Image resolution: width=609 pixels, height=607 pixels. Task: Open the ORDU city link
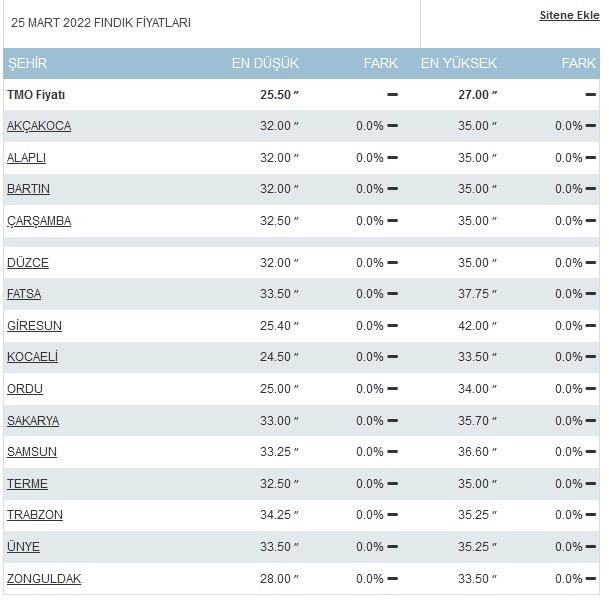[x=25, y=388]
